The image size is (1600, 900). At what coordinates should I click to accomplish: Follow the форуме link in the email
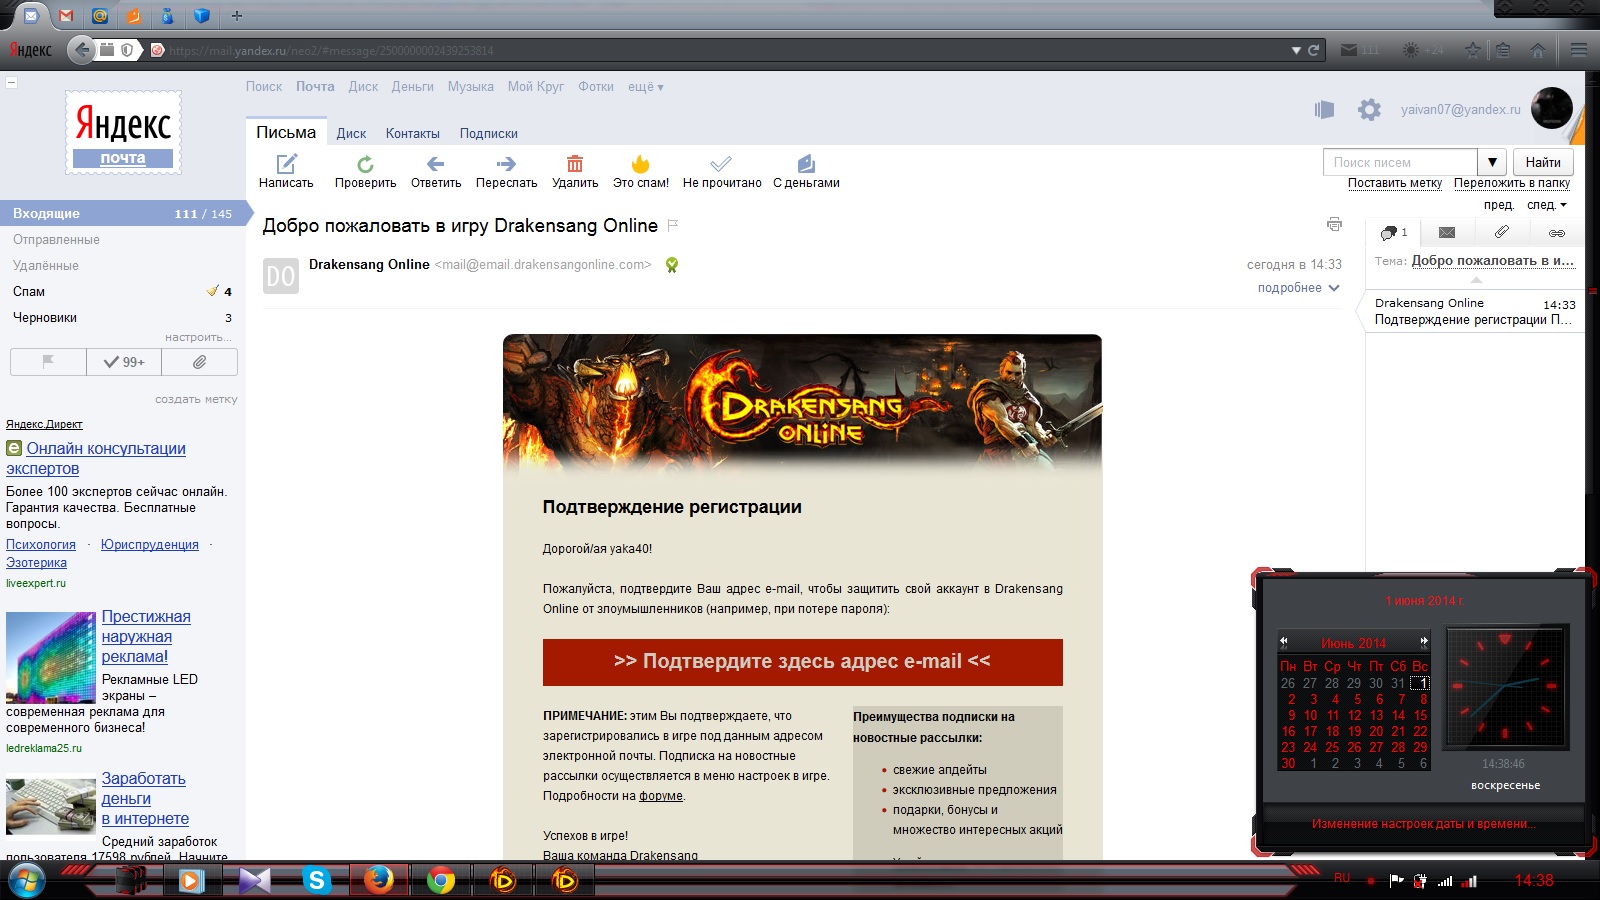[661, 796]
